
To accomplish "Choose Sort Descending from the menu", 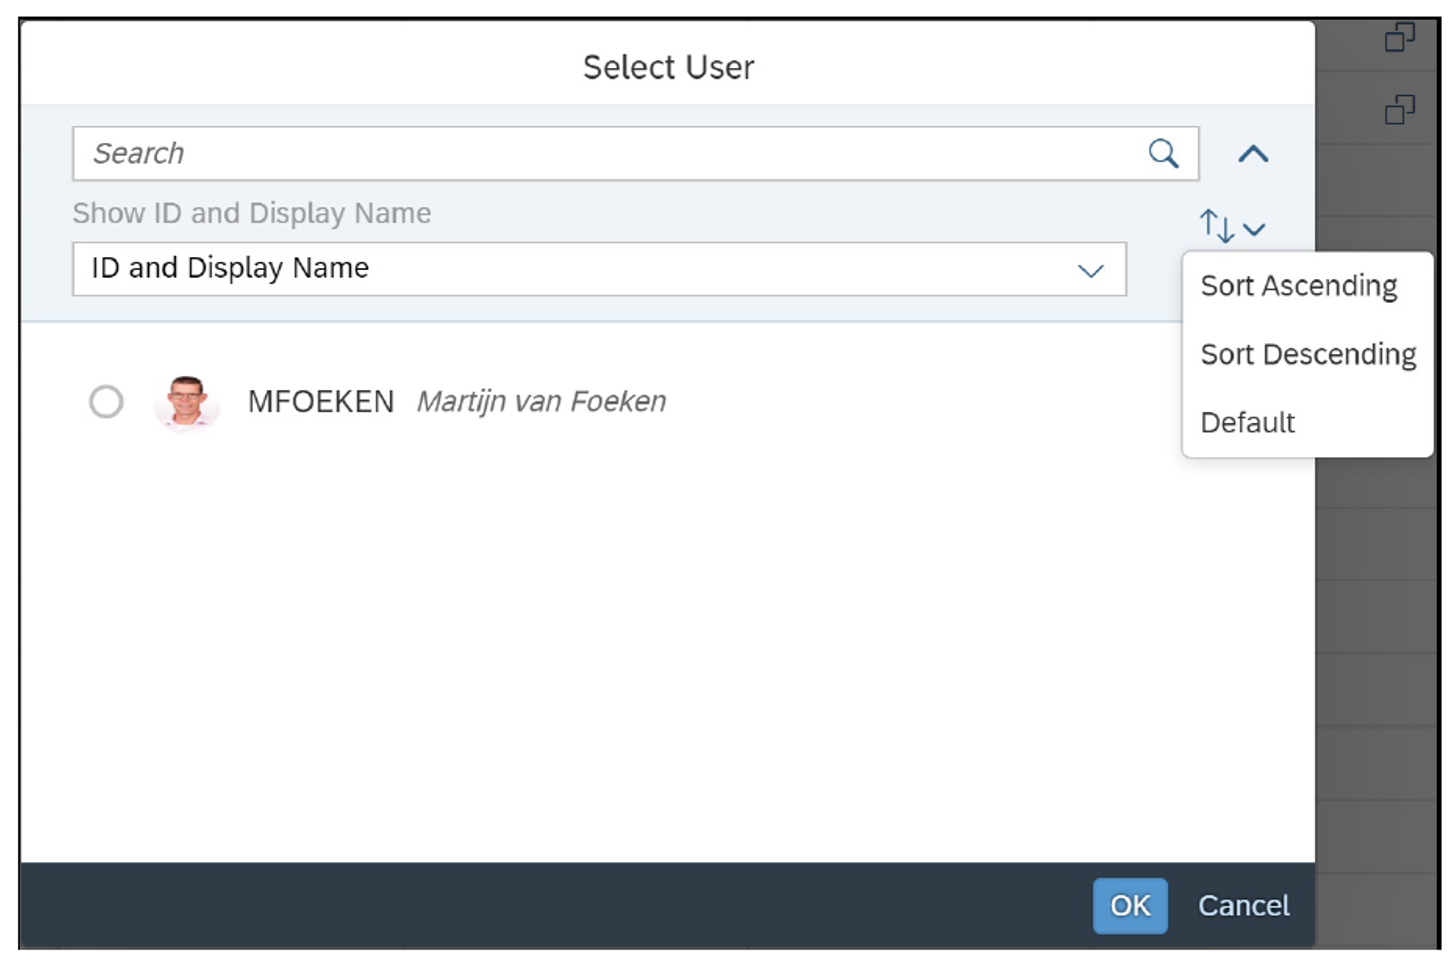I will [1307, 354].
